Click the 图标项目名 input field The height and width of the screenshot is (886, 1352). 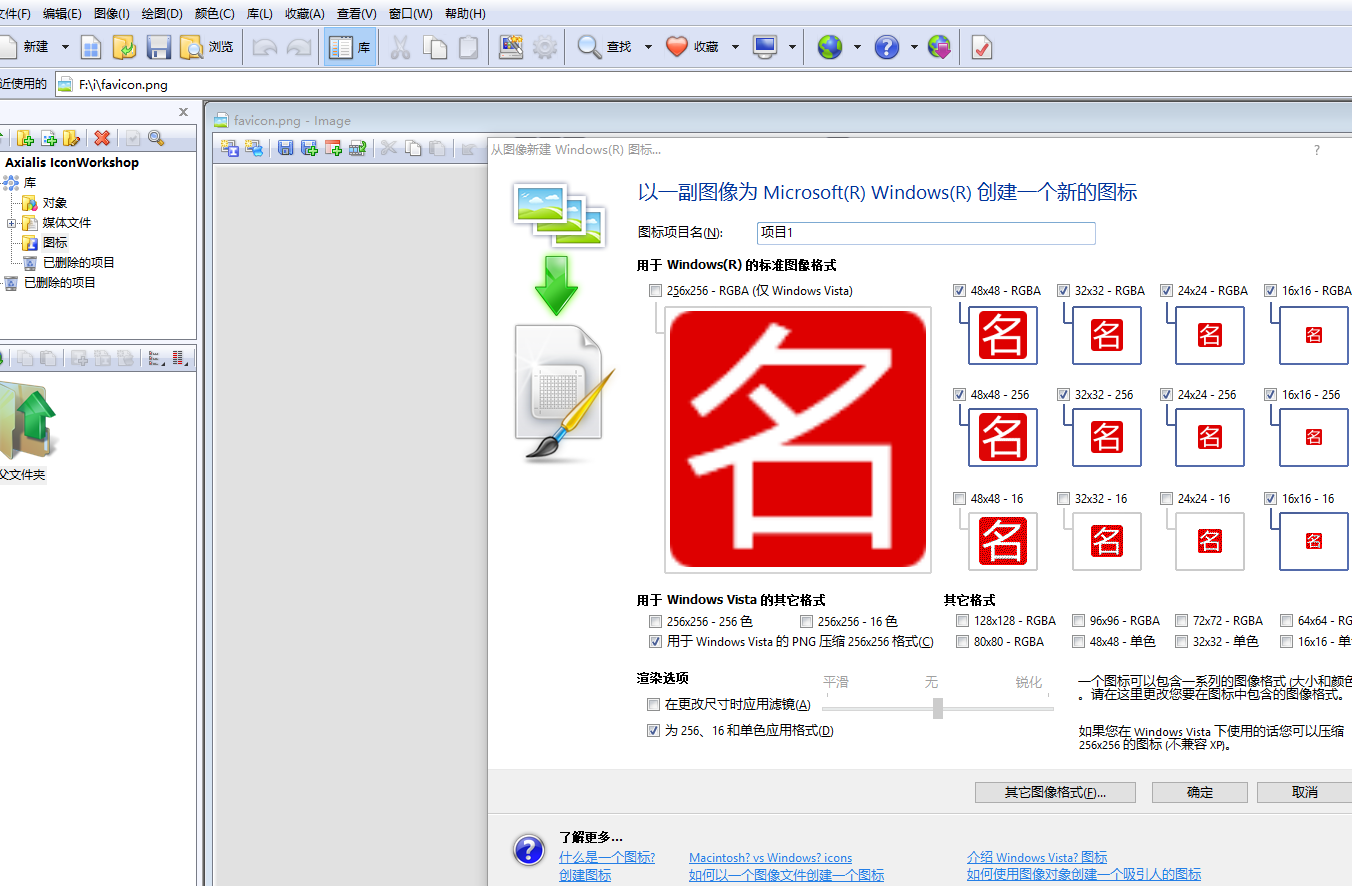point(926,233)
